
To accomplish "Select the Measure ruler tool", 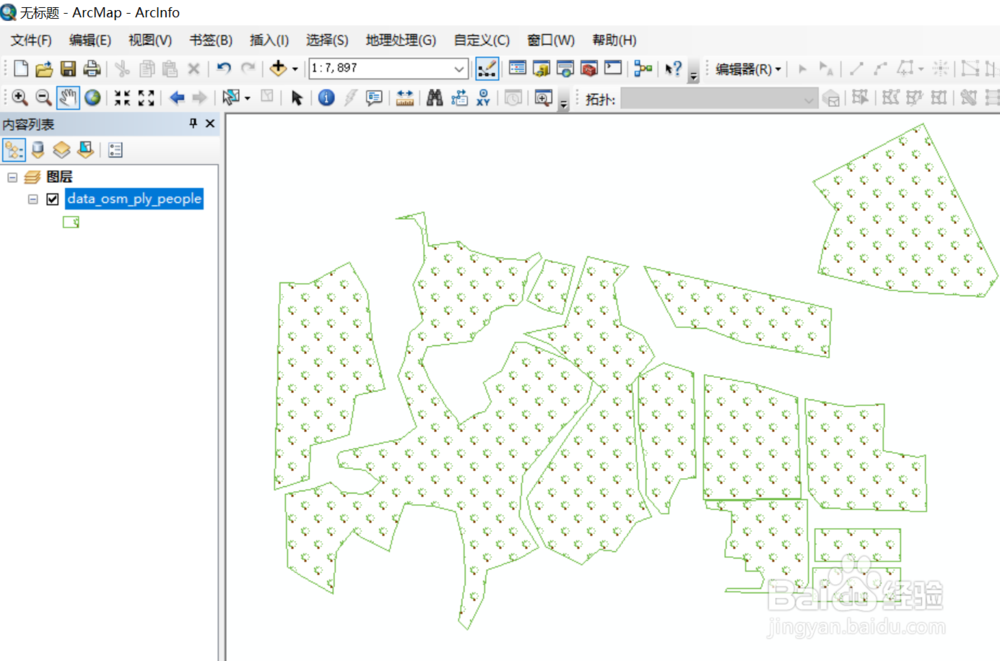I will pyautogui.click(x=405, y=98).
